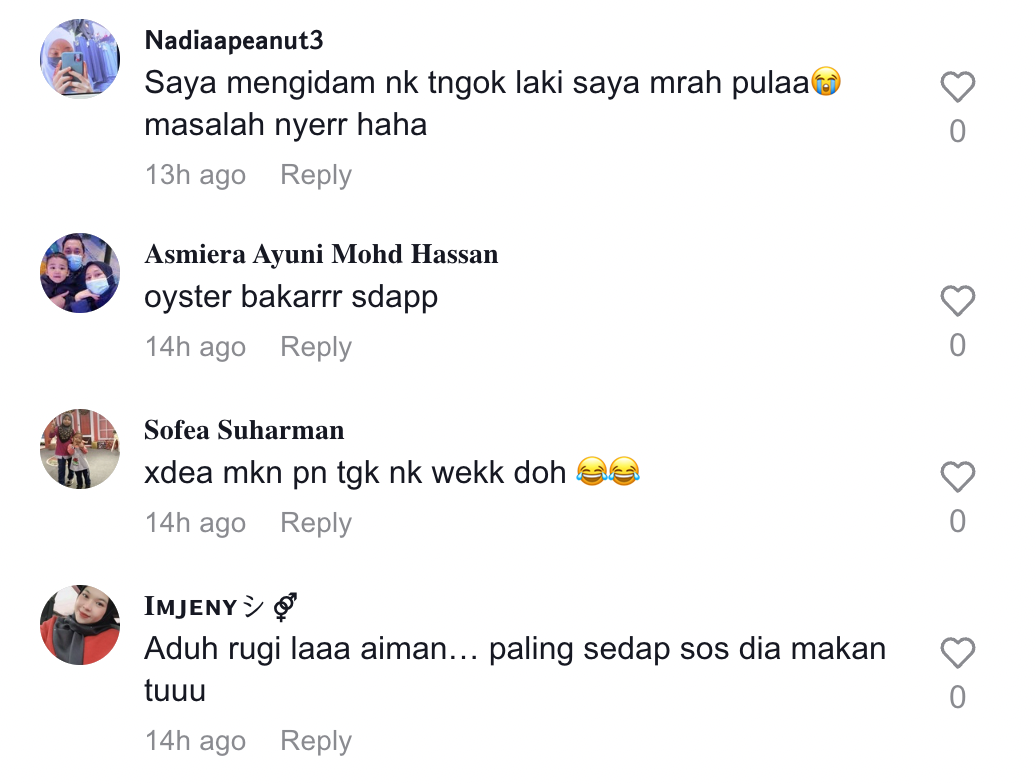Select the 13h ago timestamp

click(x=196, y=175)
